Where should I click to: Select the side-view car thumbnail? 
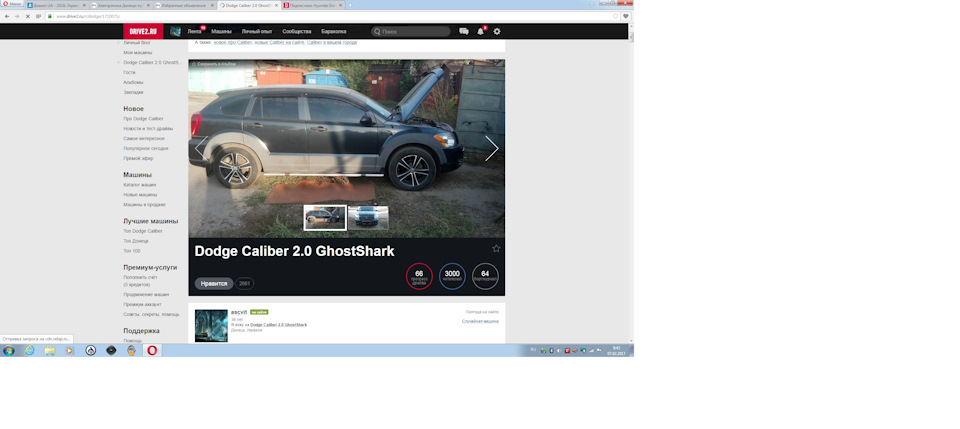click(x=325, y=218)
